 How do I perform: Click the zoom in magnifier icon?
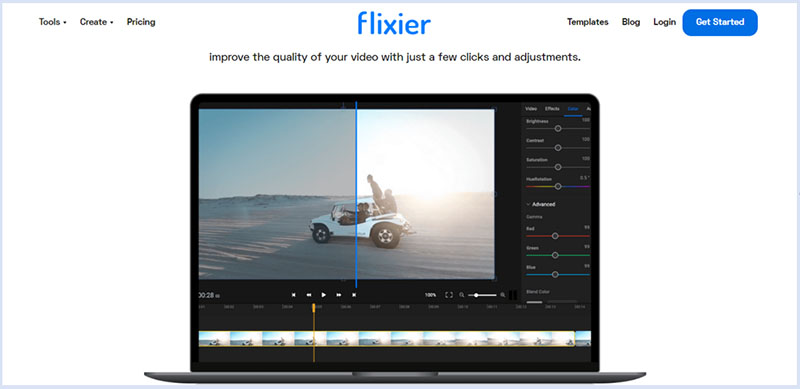pos(503,295)
